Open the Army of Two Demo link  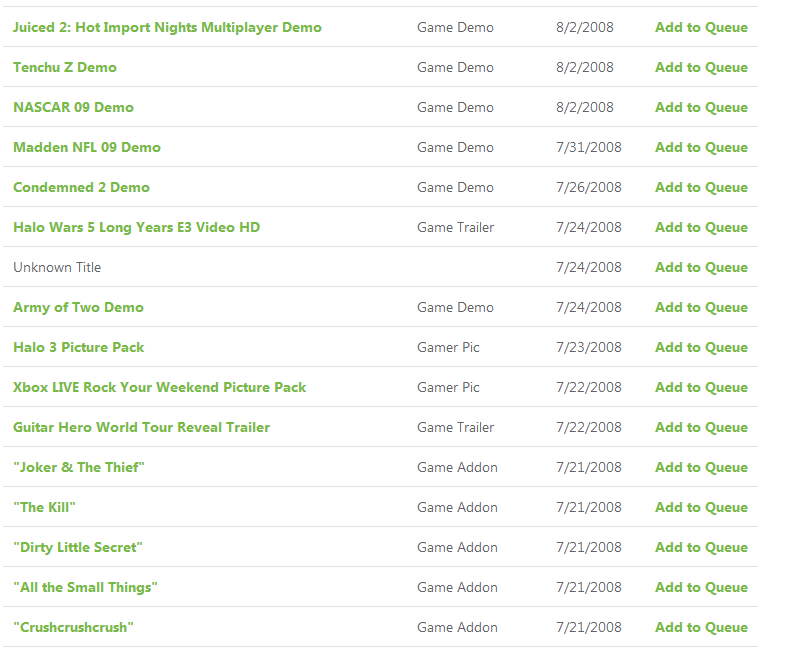point(78,307)
